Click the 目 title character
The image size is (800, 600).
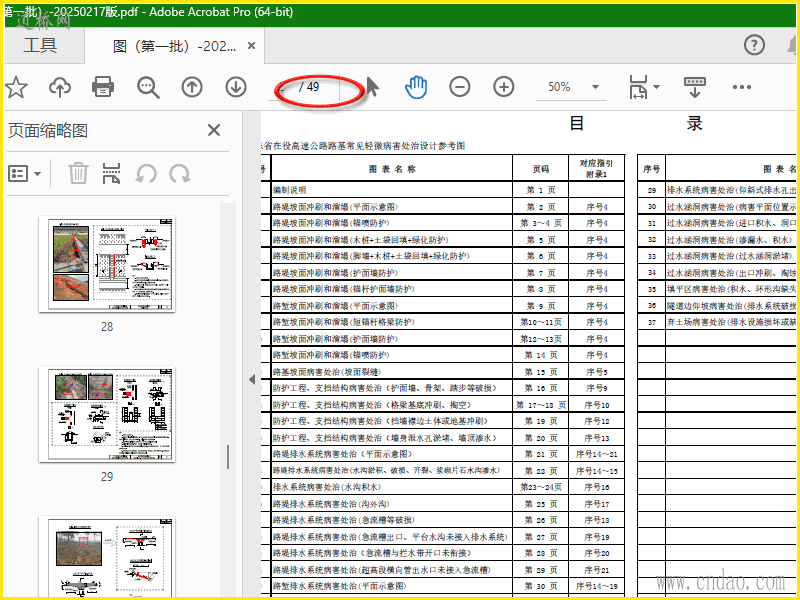point(577,123)
